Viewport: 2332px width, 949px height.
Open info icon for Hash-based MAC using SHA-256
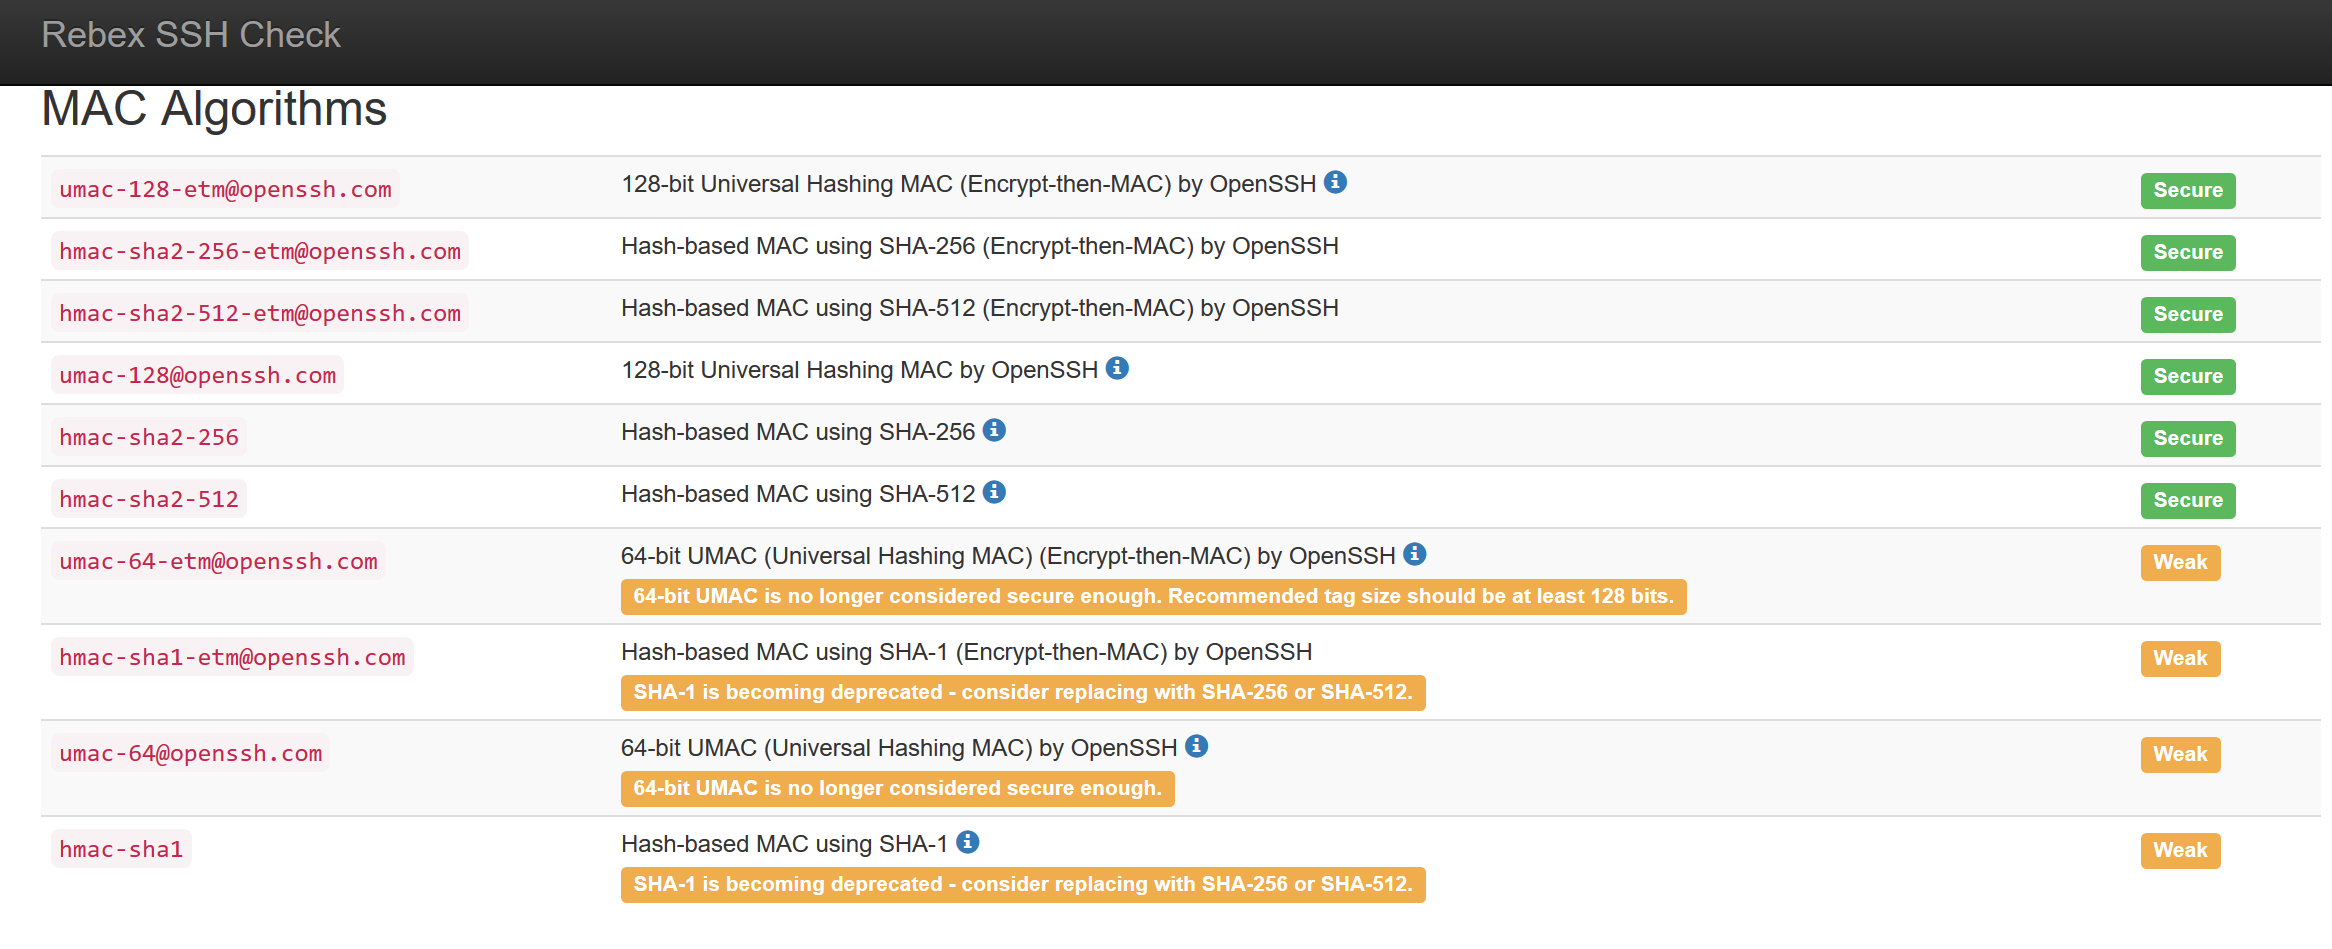coord(994,430)
